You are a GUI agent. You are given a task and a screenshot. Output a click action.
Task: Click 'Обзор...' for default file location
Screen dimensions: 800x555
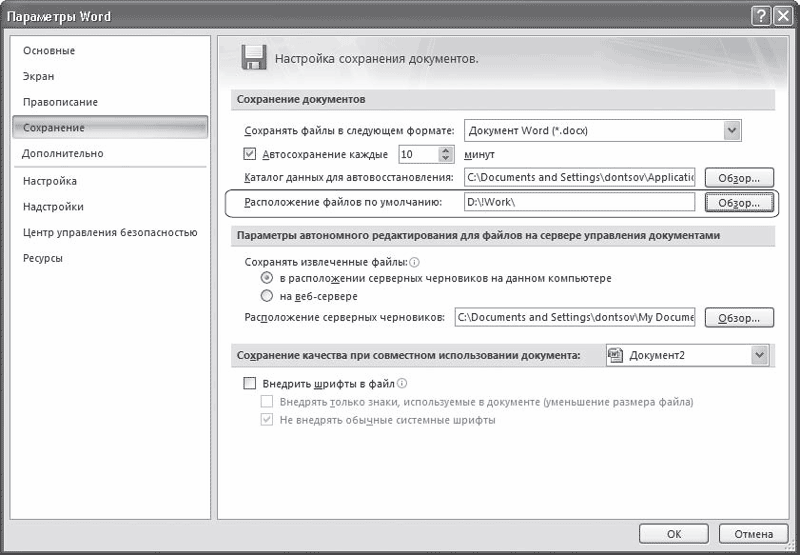tap(739, 203)
